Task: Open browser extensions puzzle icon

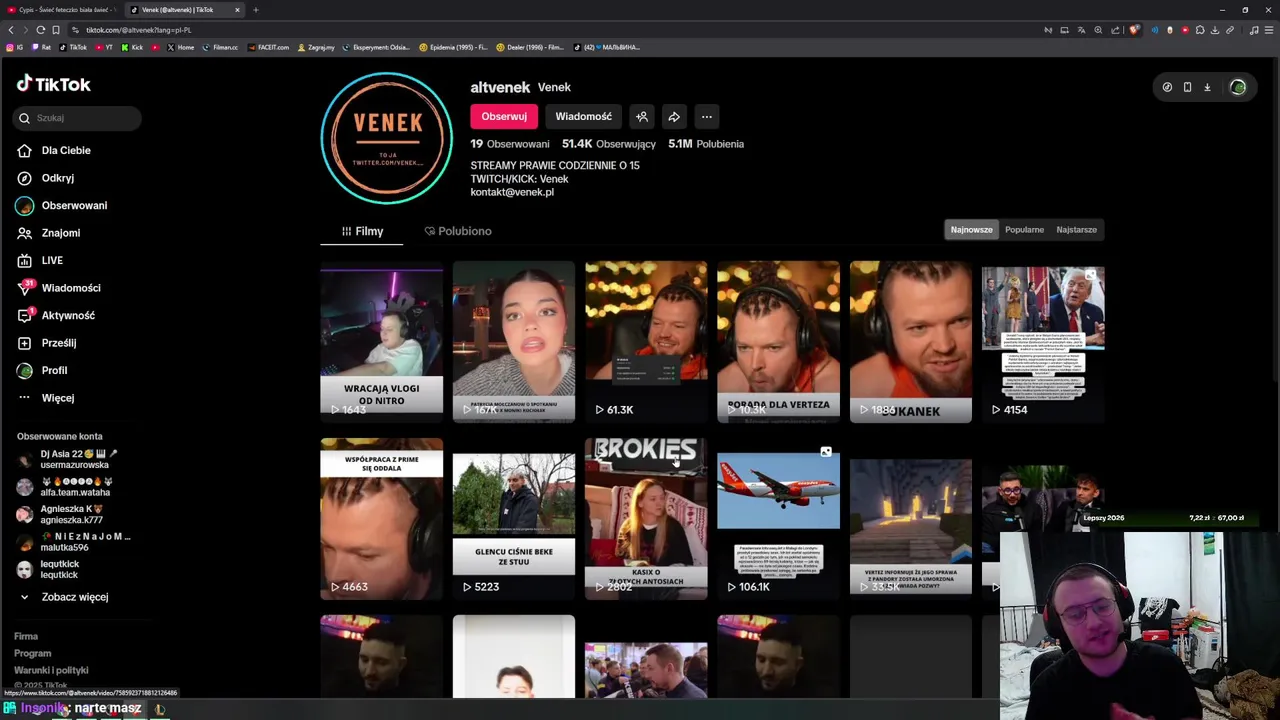Action: point(1200,30)
